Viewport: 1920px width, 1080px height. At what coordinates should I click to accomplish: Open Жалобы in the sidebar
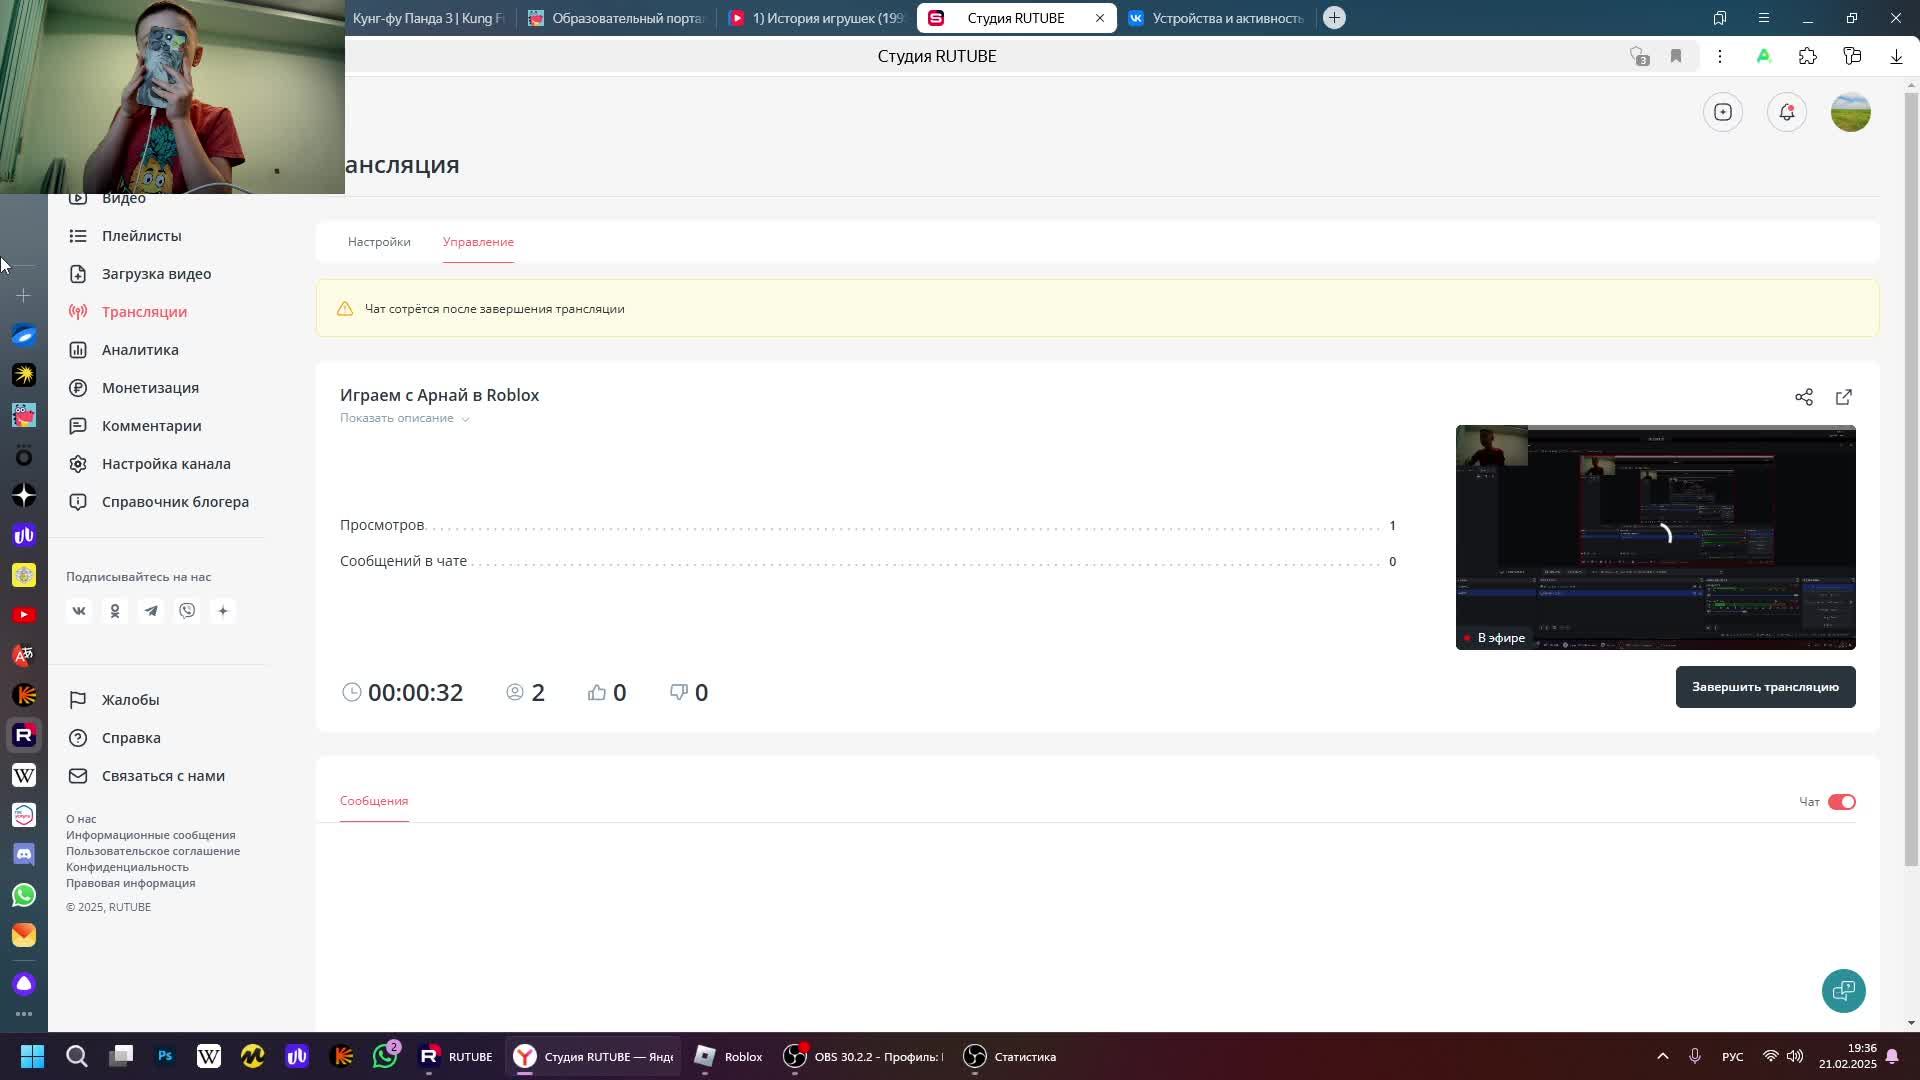130,700
